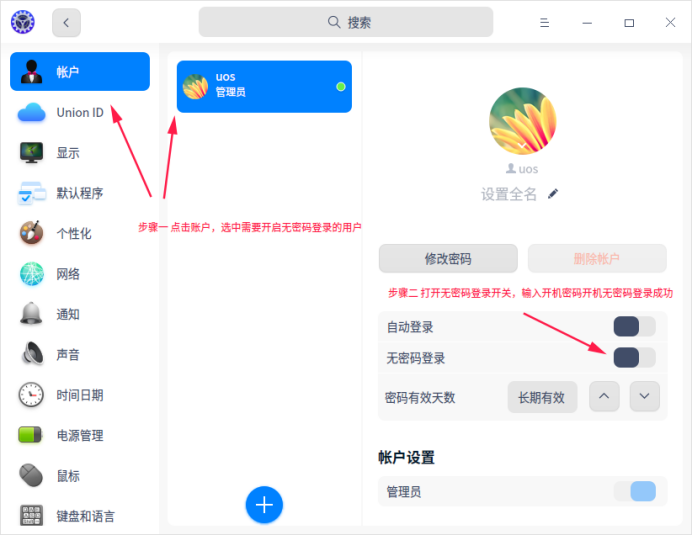Screen dimensions: 692x535
Task: Click the large user avatar picture
Action: click(x=523, y=121)
